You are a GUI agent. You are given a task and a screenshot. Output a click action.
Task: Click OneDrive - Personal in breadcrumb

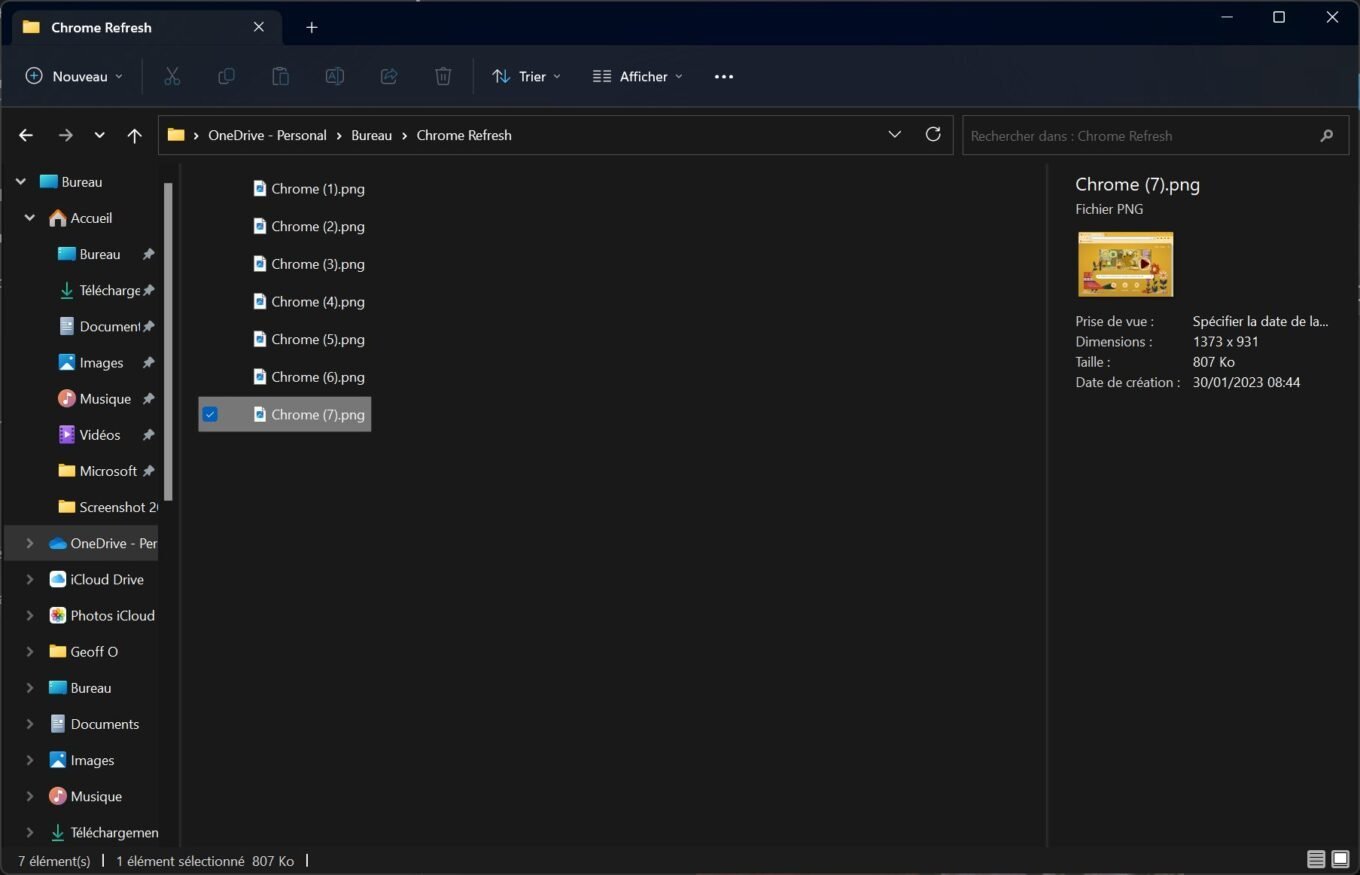(x=267, y=135)
